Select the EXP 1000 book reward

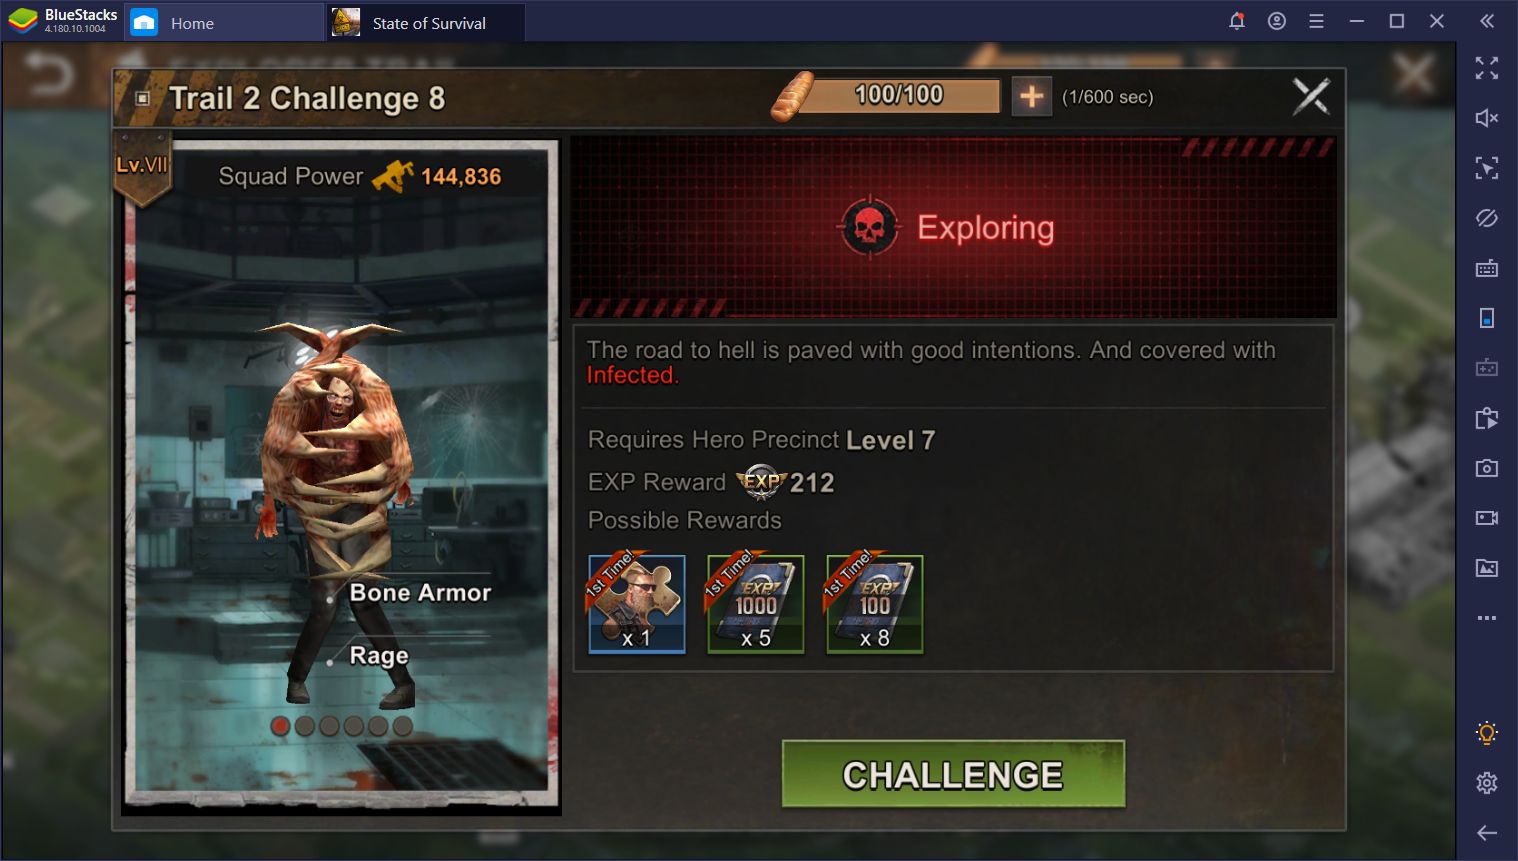[756, 603]
